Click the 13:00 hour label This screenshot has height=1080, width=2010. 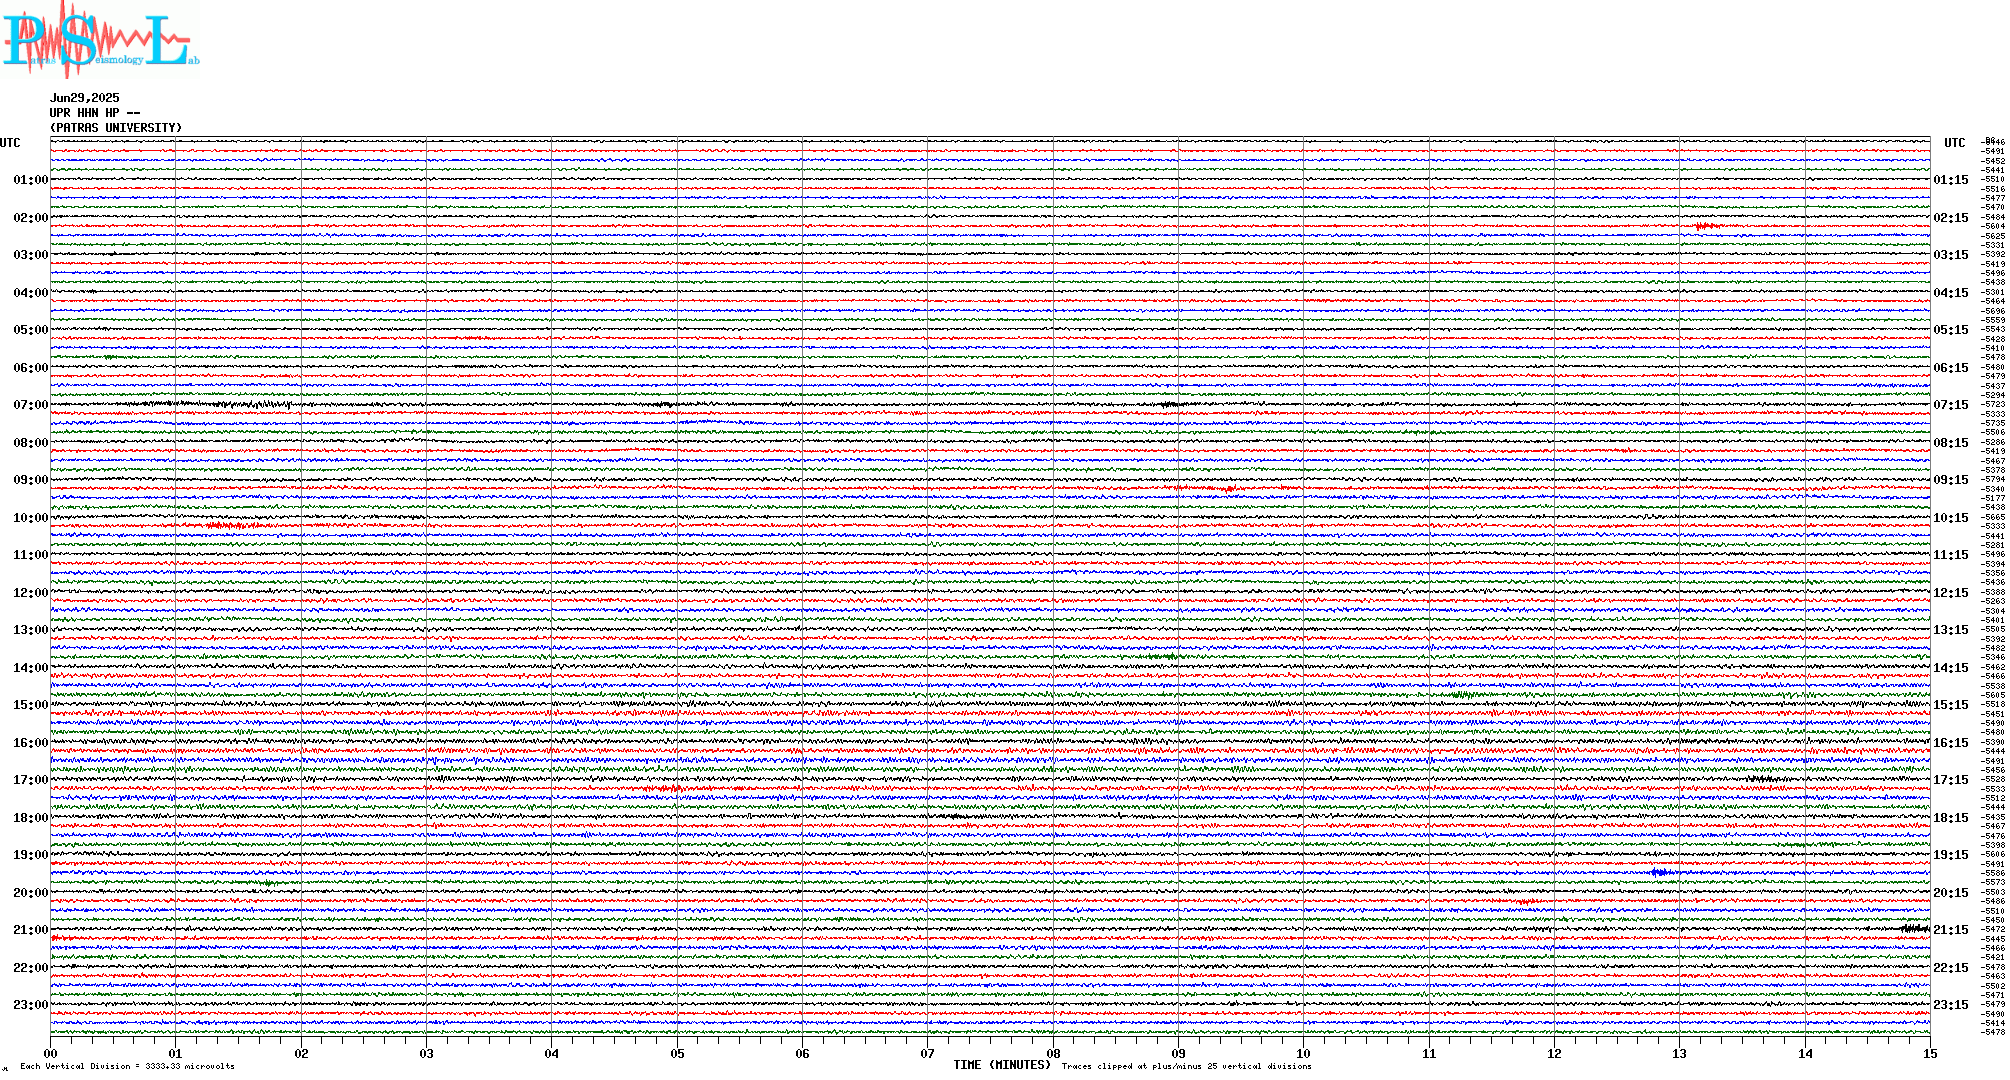point(30,630)
